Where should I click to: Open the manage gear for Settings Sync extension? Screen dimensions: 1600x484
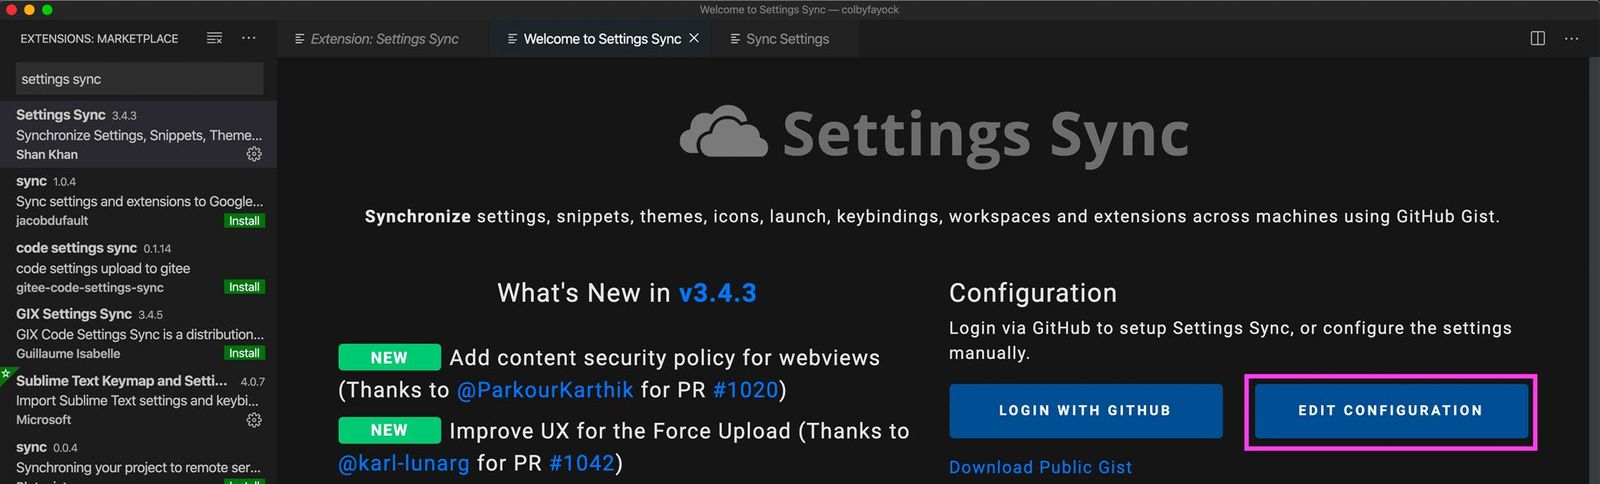(x=254, y=154)
